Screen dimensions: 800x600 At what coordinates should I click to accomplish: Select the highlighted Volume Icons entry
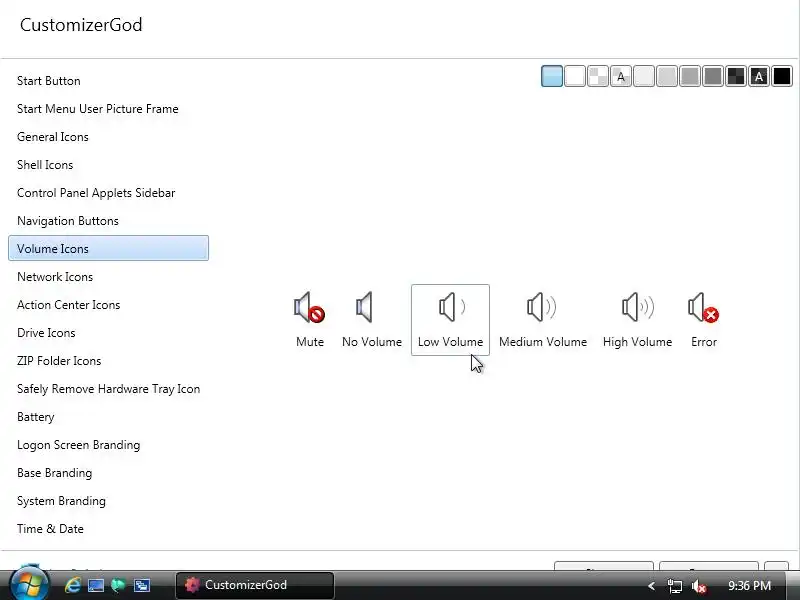point(109,248)
